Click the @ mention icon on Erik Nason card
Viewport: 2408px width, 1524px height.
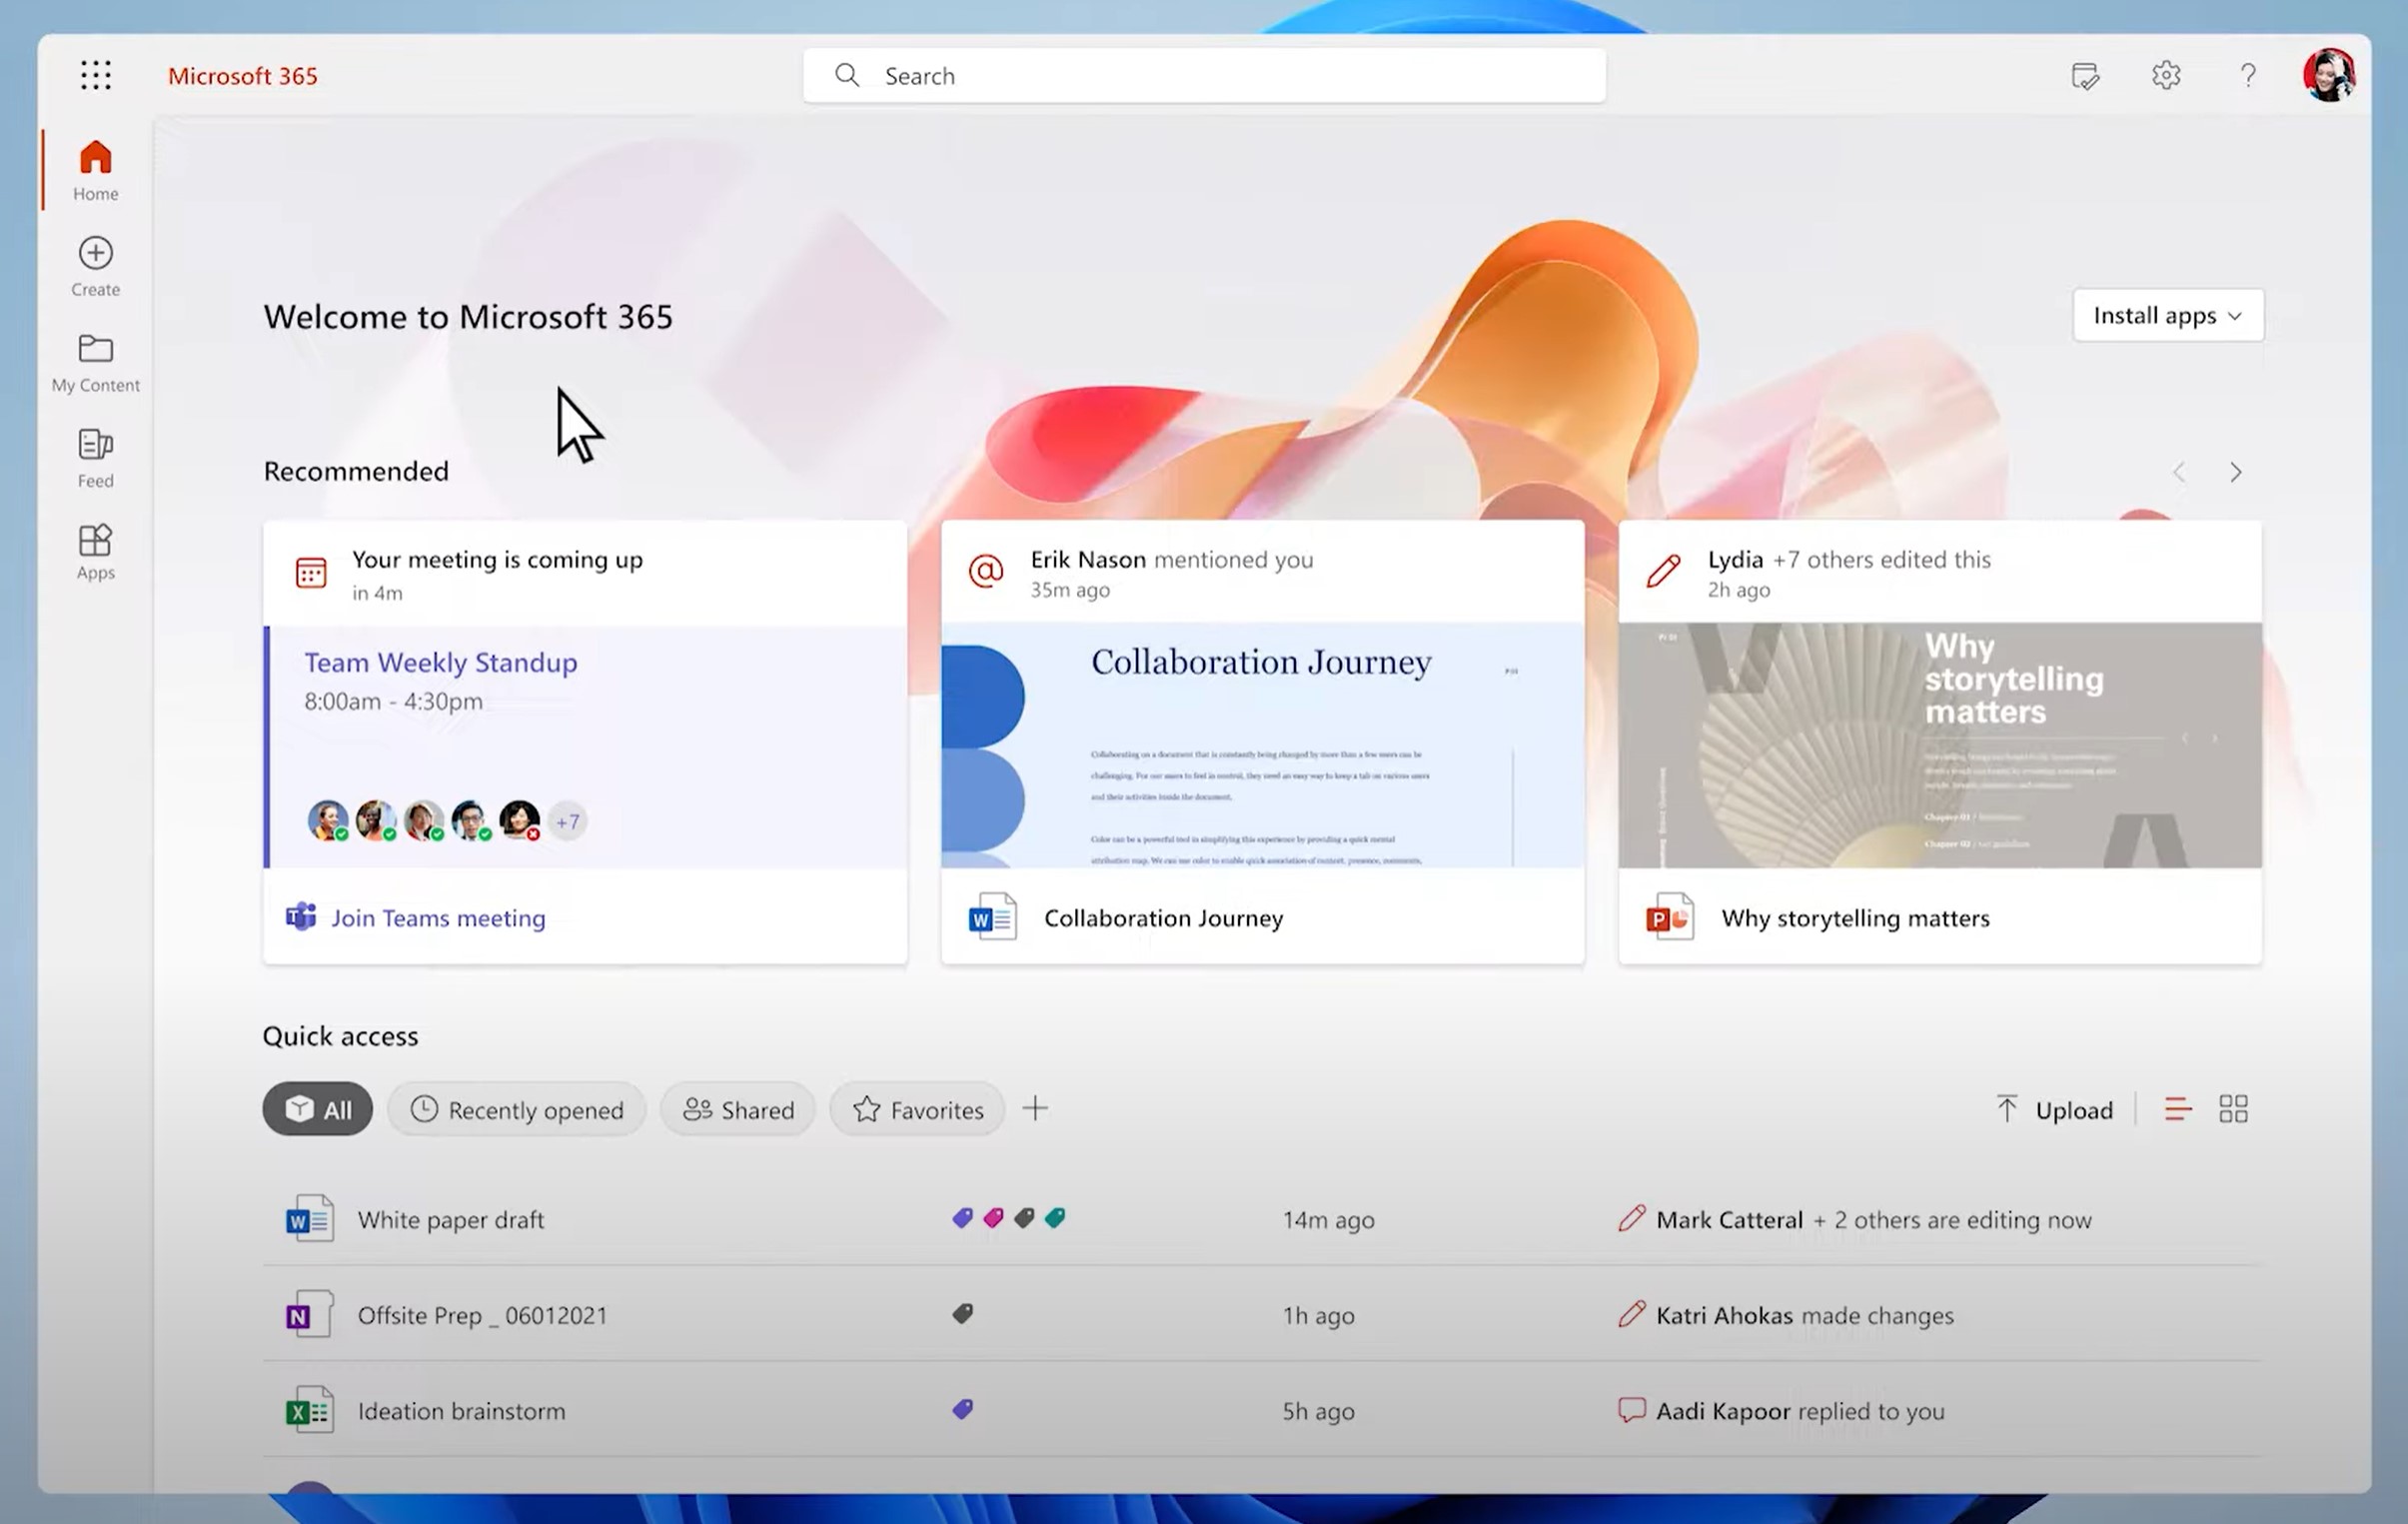pos(986,570)
